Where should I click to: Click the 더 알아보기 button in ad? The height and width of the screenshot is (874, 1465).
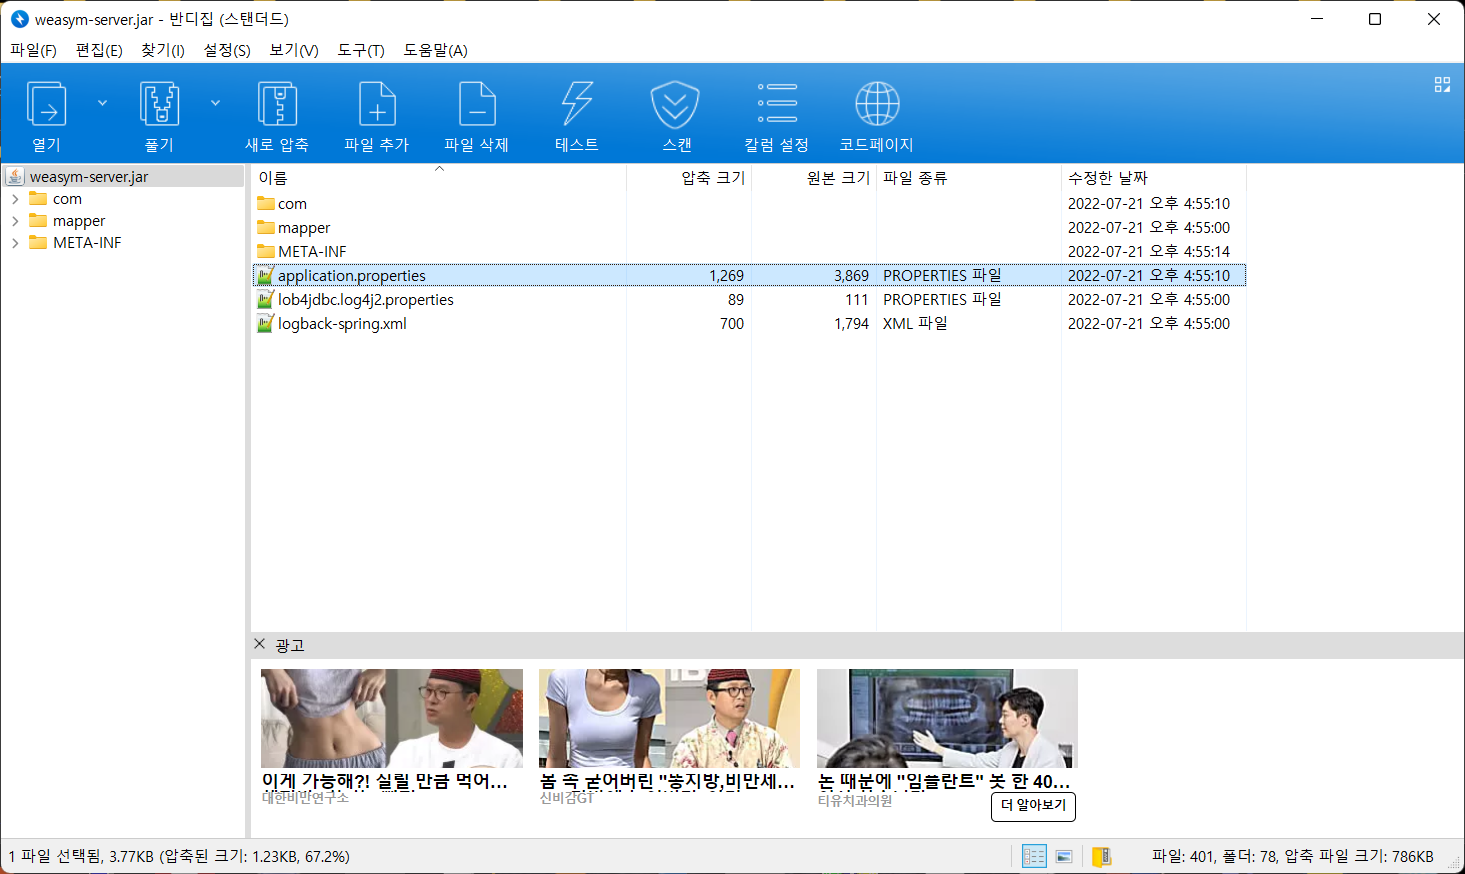[1033, 805]
